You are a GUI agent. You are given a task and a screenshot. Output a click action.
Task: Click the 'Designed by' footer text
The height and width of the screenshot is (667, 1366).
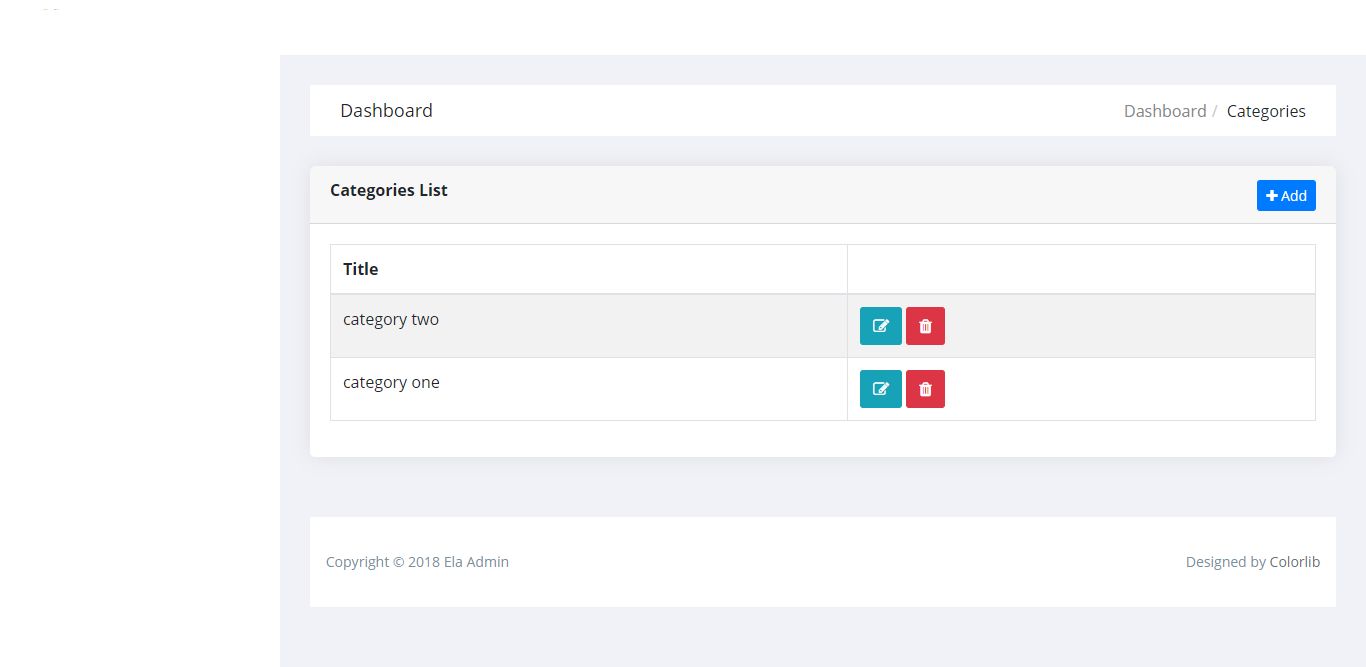click(1225, 562)
